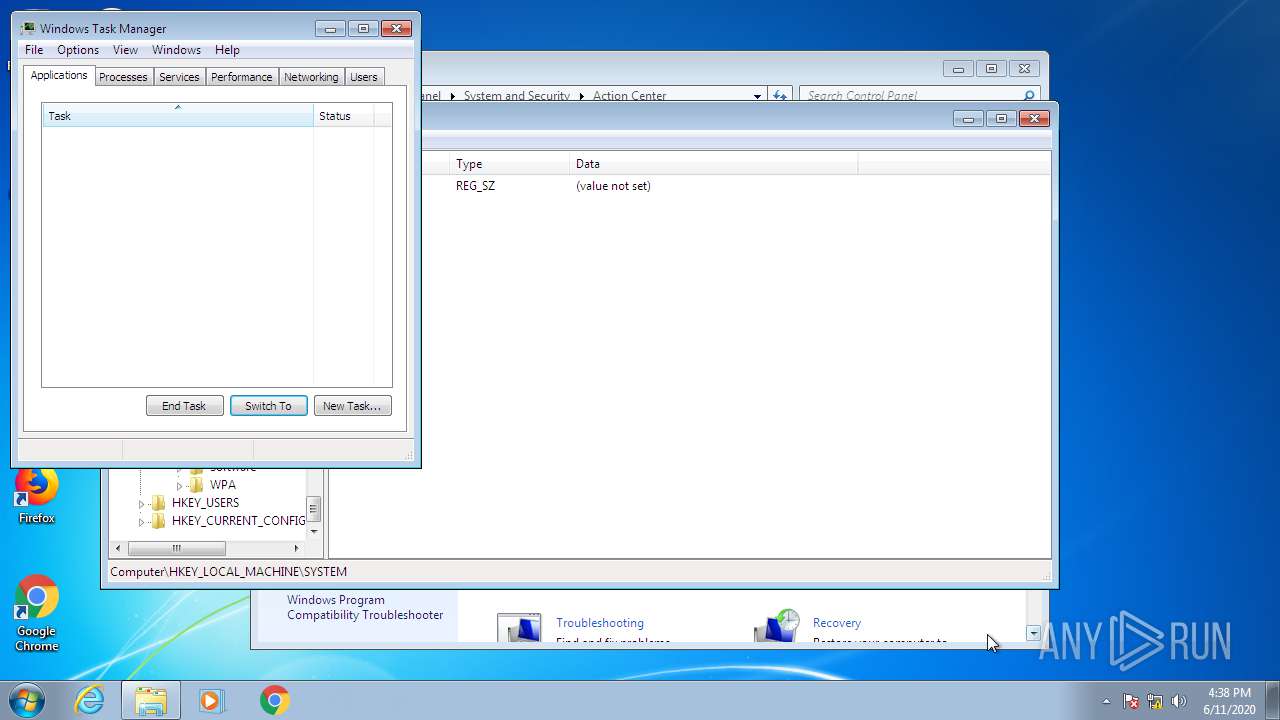Screen dimensions: 1280x720
Task: Click the network tray icon
Action: pos(1155,701)
